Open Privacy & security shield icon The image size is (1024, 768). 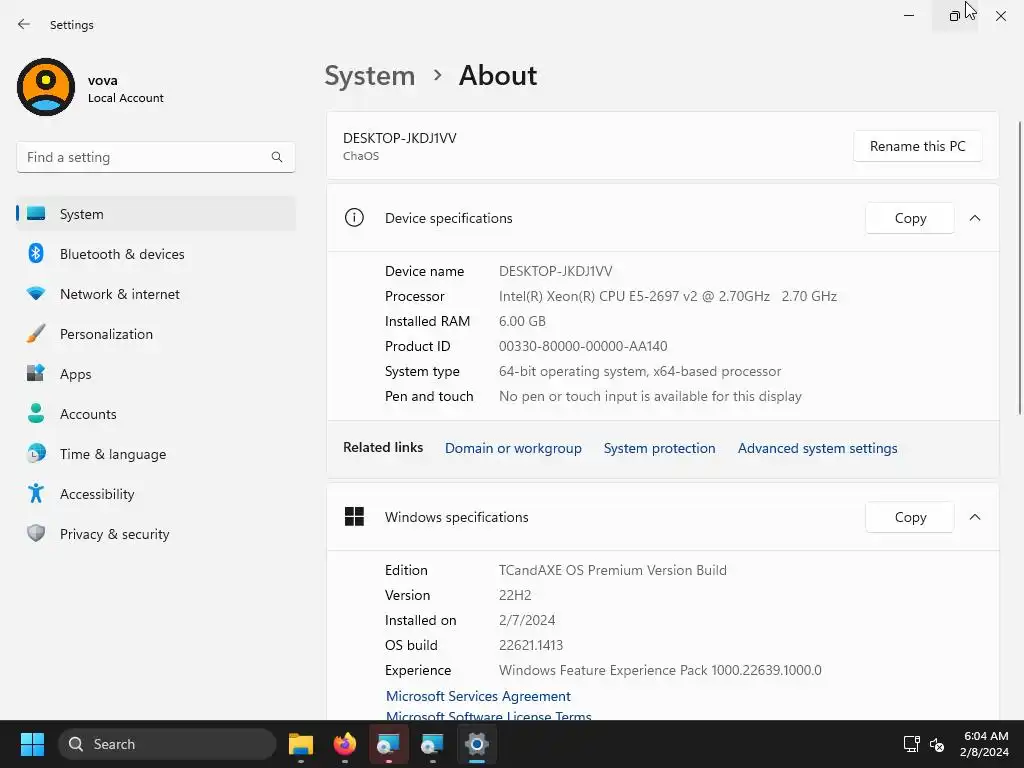point(36,534)
